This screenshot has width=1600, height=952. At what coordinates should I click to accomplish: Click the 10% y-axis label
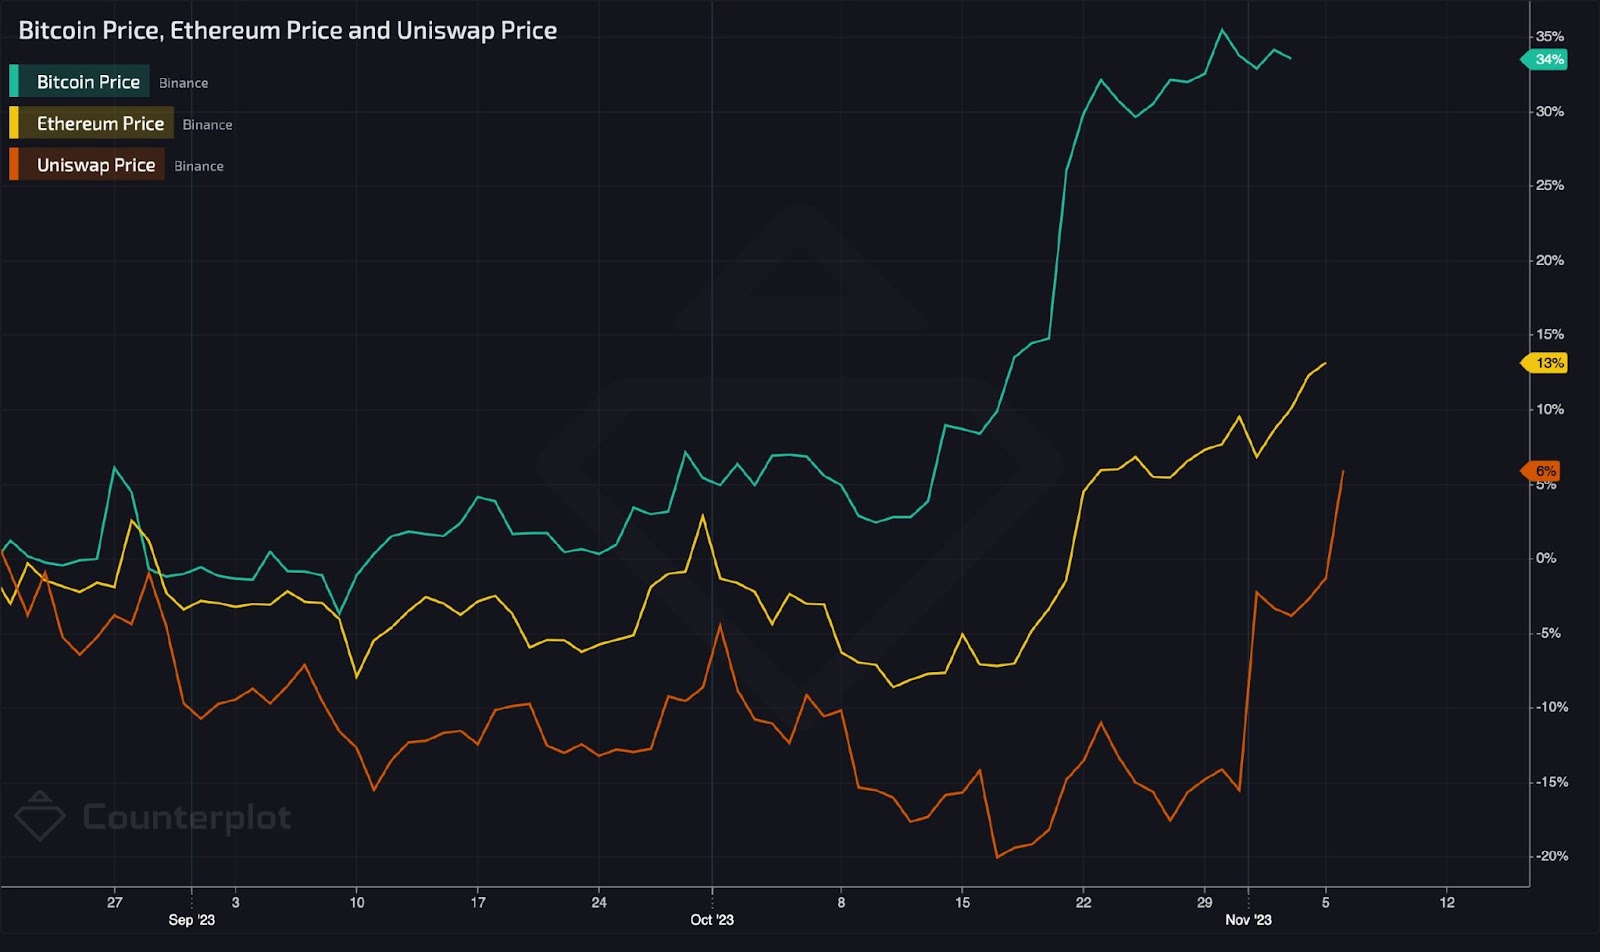point(1550,409)
